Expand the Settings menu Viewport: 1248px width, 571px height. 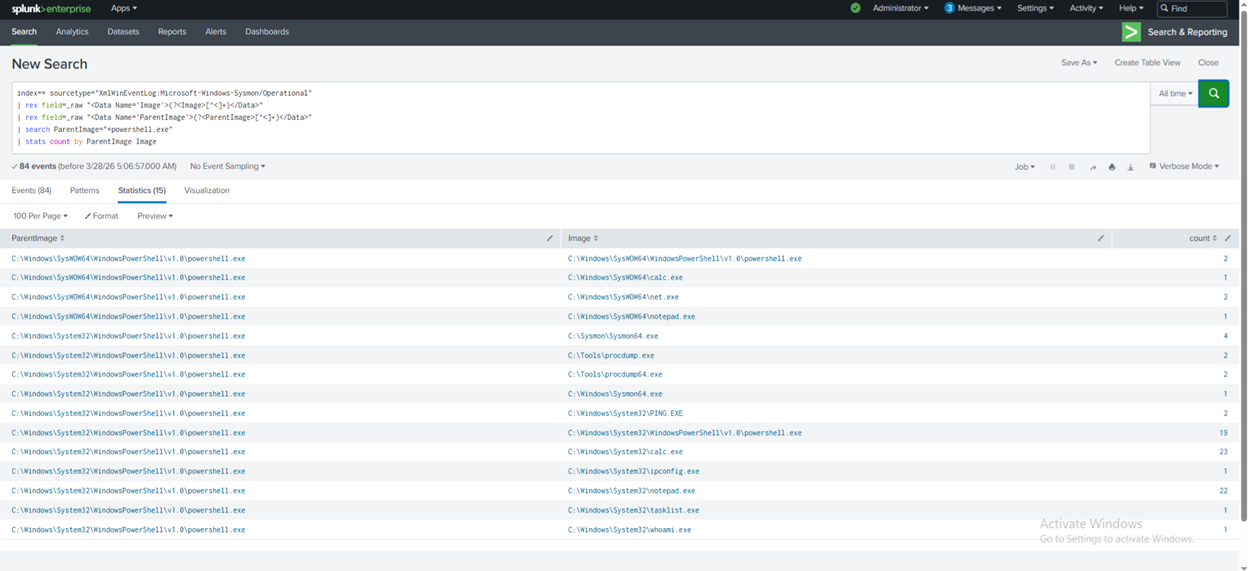click(1035, 8)
